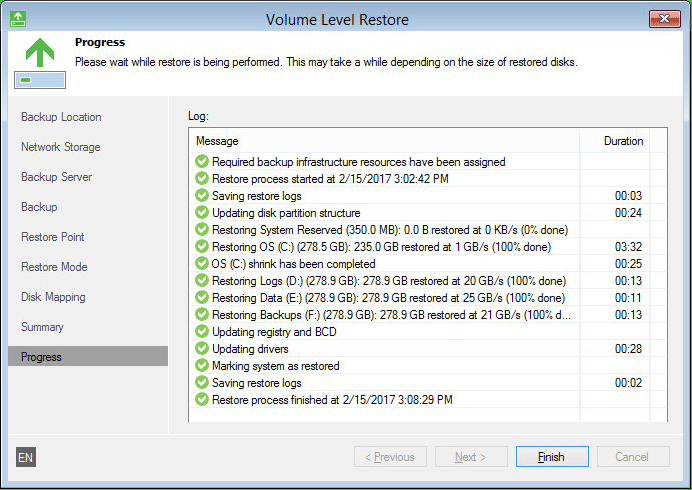
Task: Click 'Updating registry and BCD' message text
Action: point(274,332)
